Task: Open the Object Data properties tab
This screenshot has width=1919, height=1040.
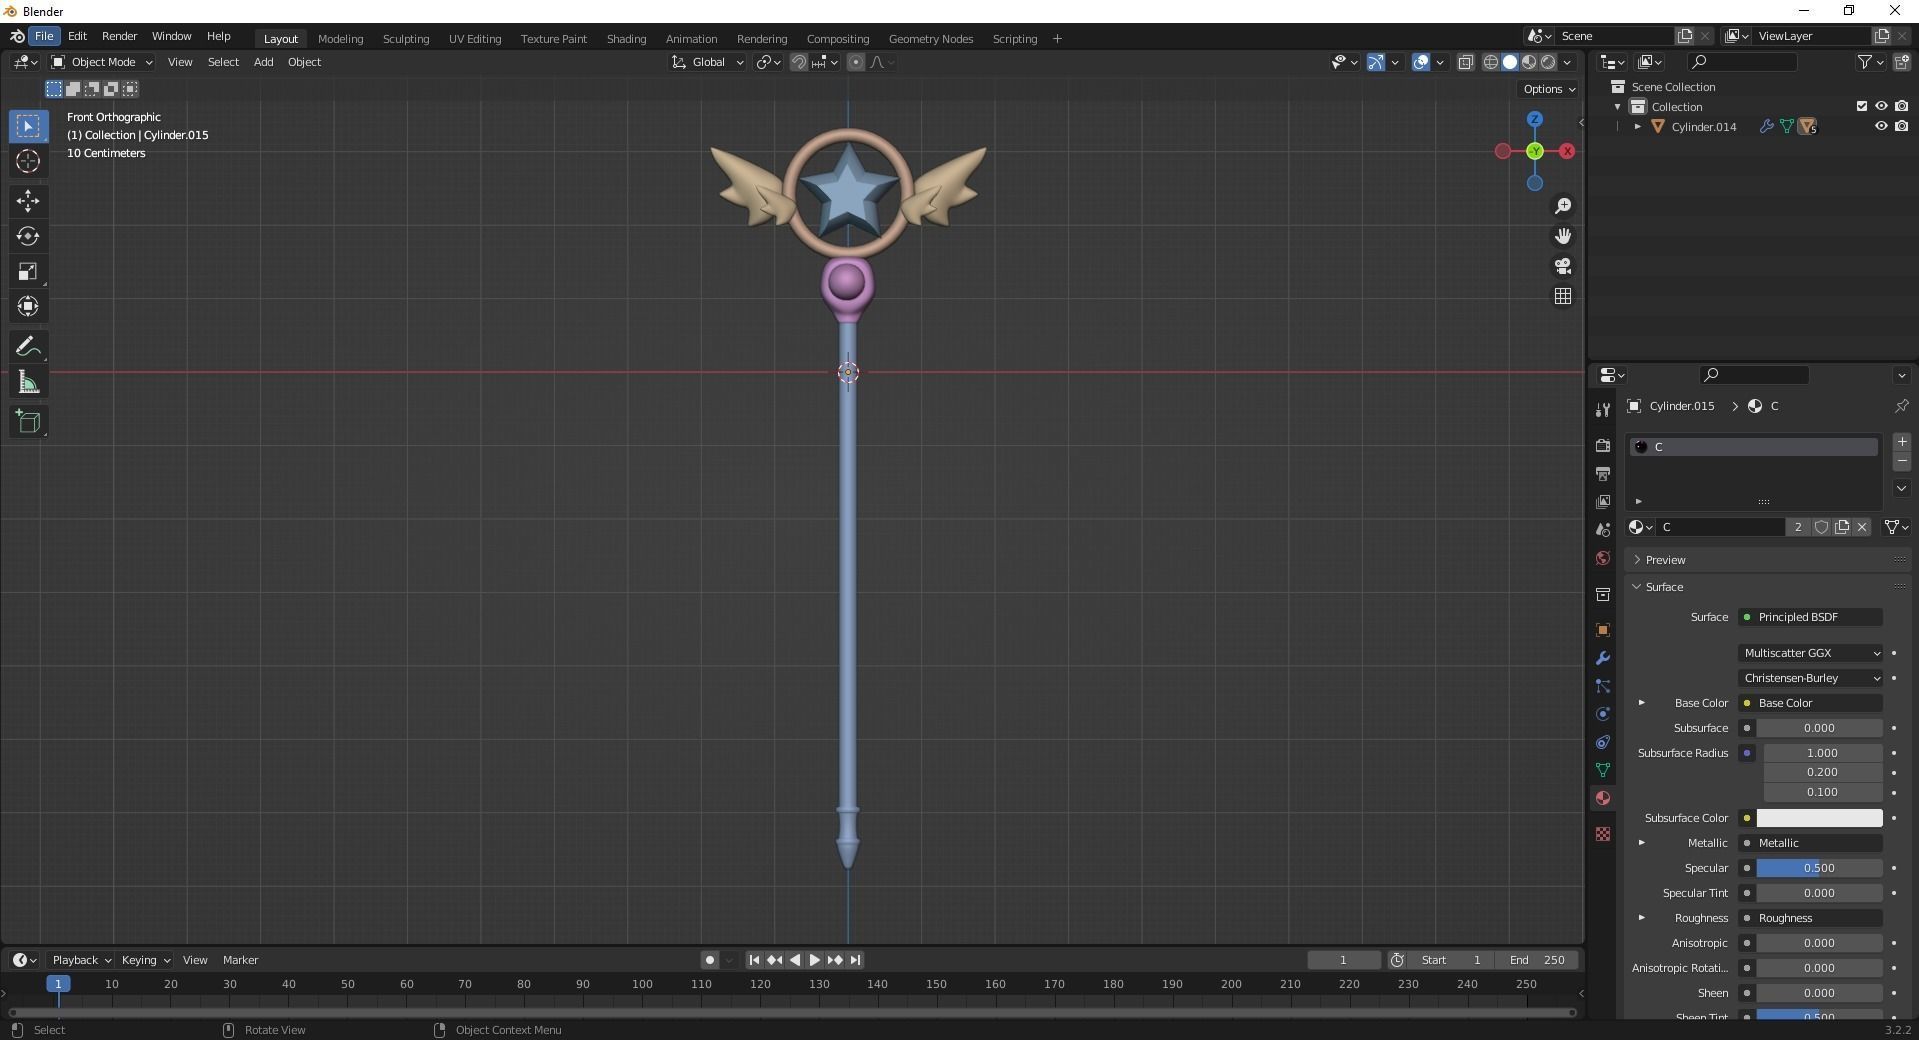Action: point(1603,770)
